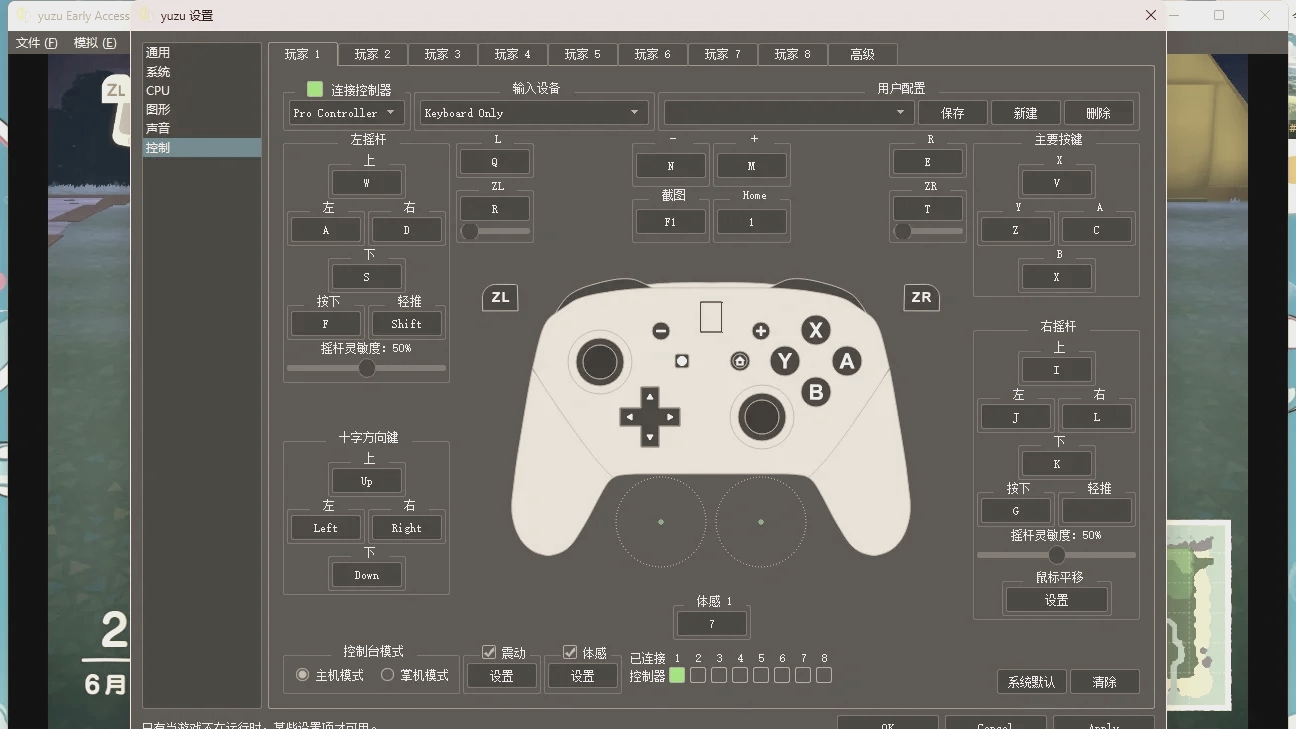This screenshot has width=1296, height=729.
Task: Click screenshot (截图) key binding F1
Action: tap(670, 222)
